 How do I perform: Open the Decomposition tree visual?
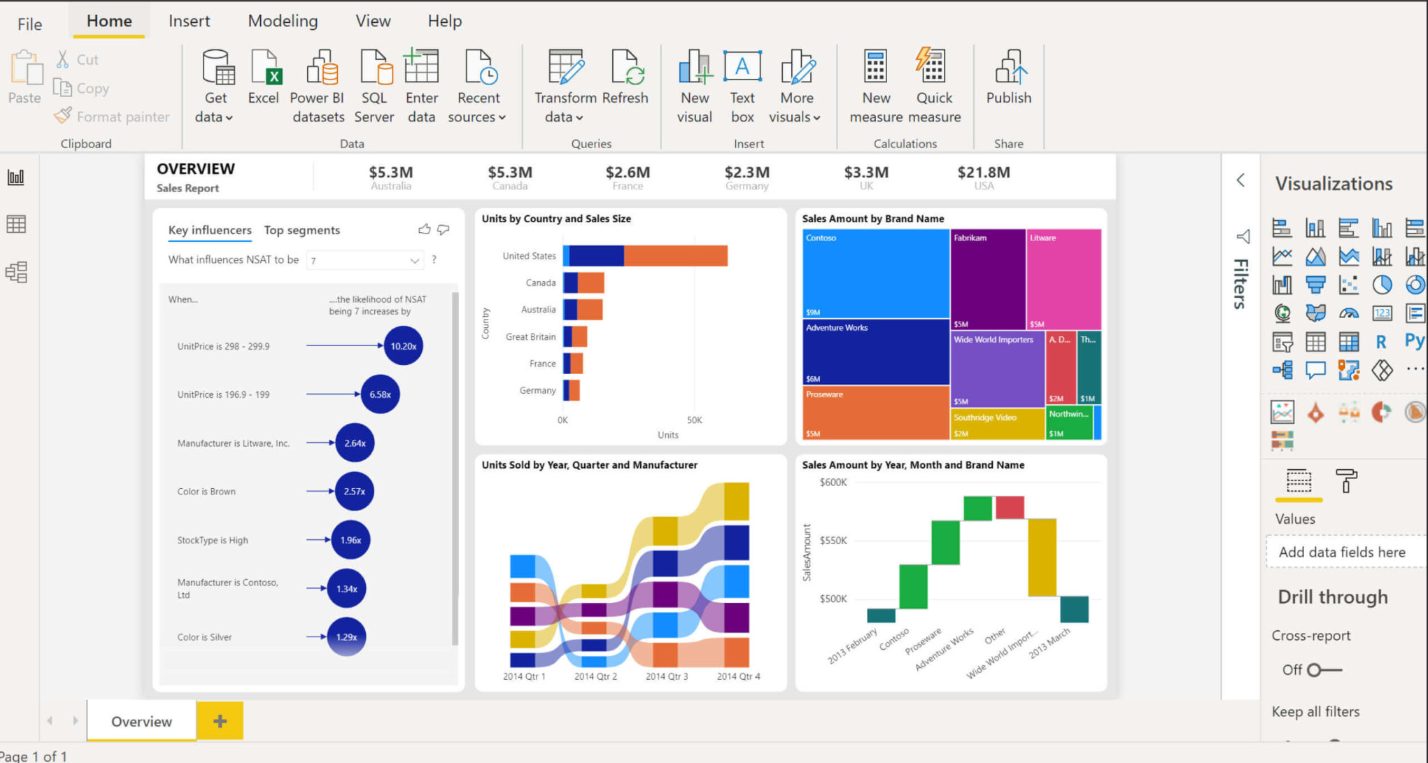click(1283, 370)
